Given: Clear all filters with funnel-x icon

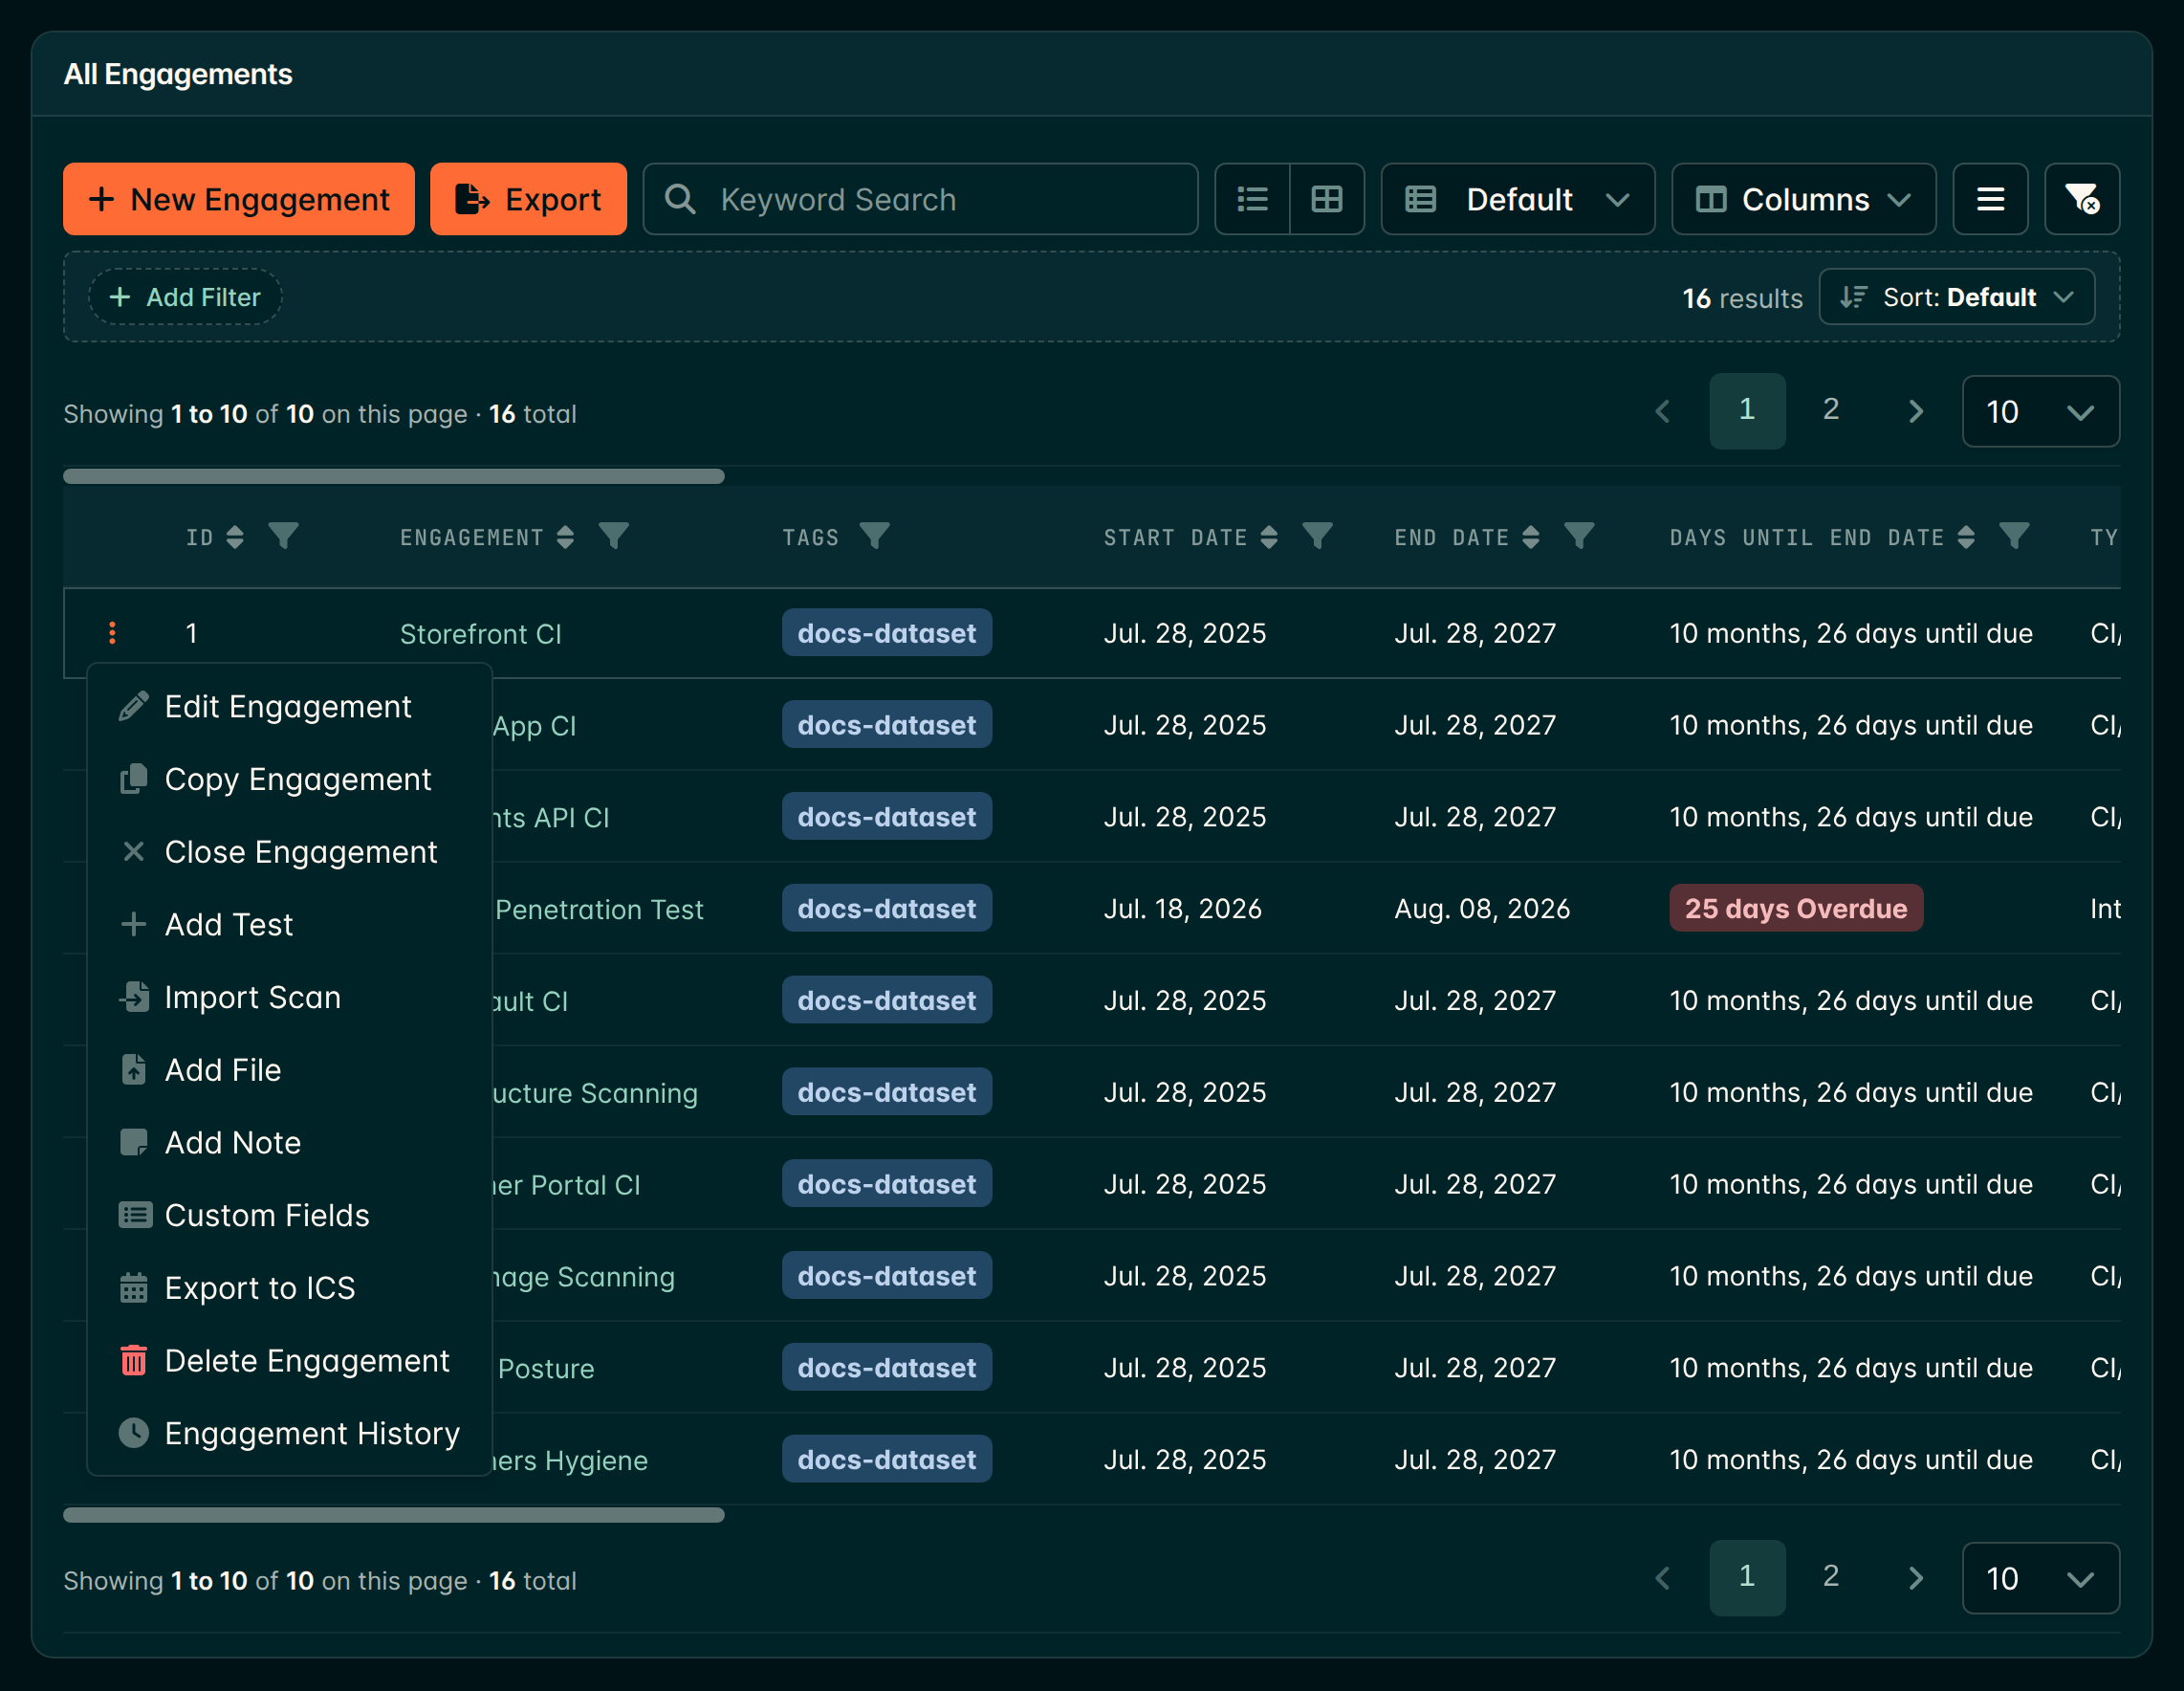Looking at the screenshot, I should pos(2082,199).
